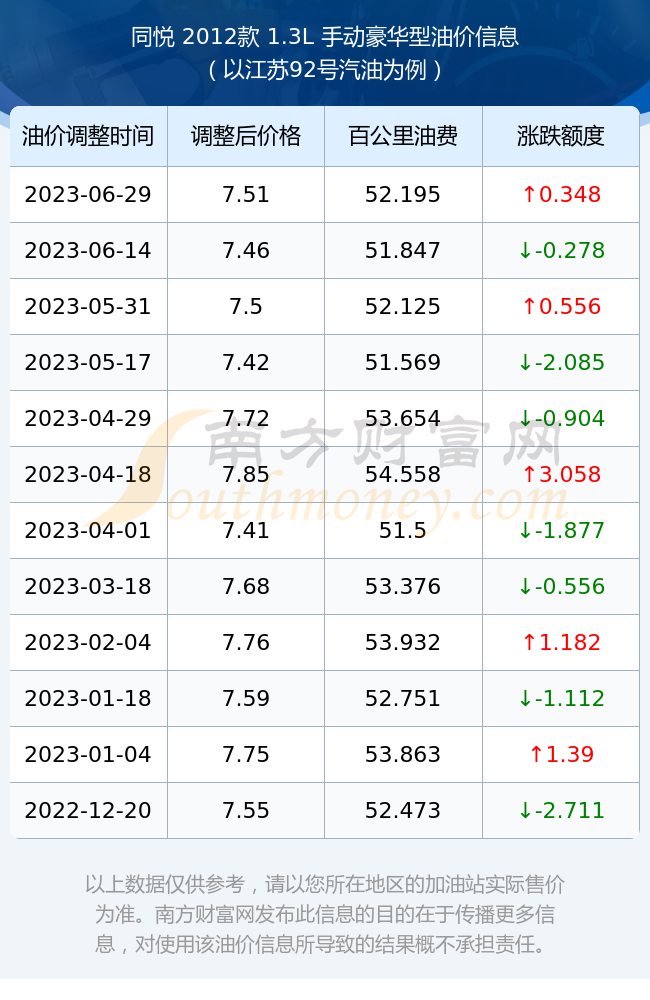Select the 涨跌额度 column header
Screen dimensions: 650x1000
tap(561, 136)
